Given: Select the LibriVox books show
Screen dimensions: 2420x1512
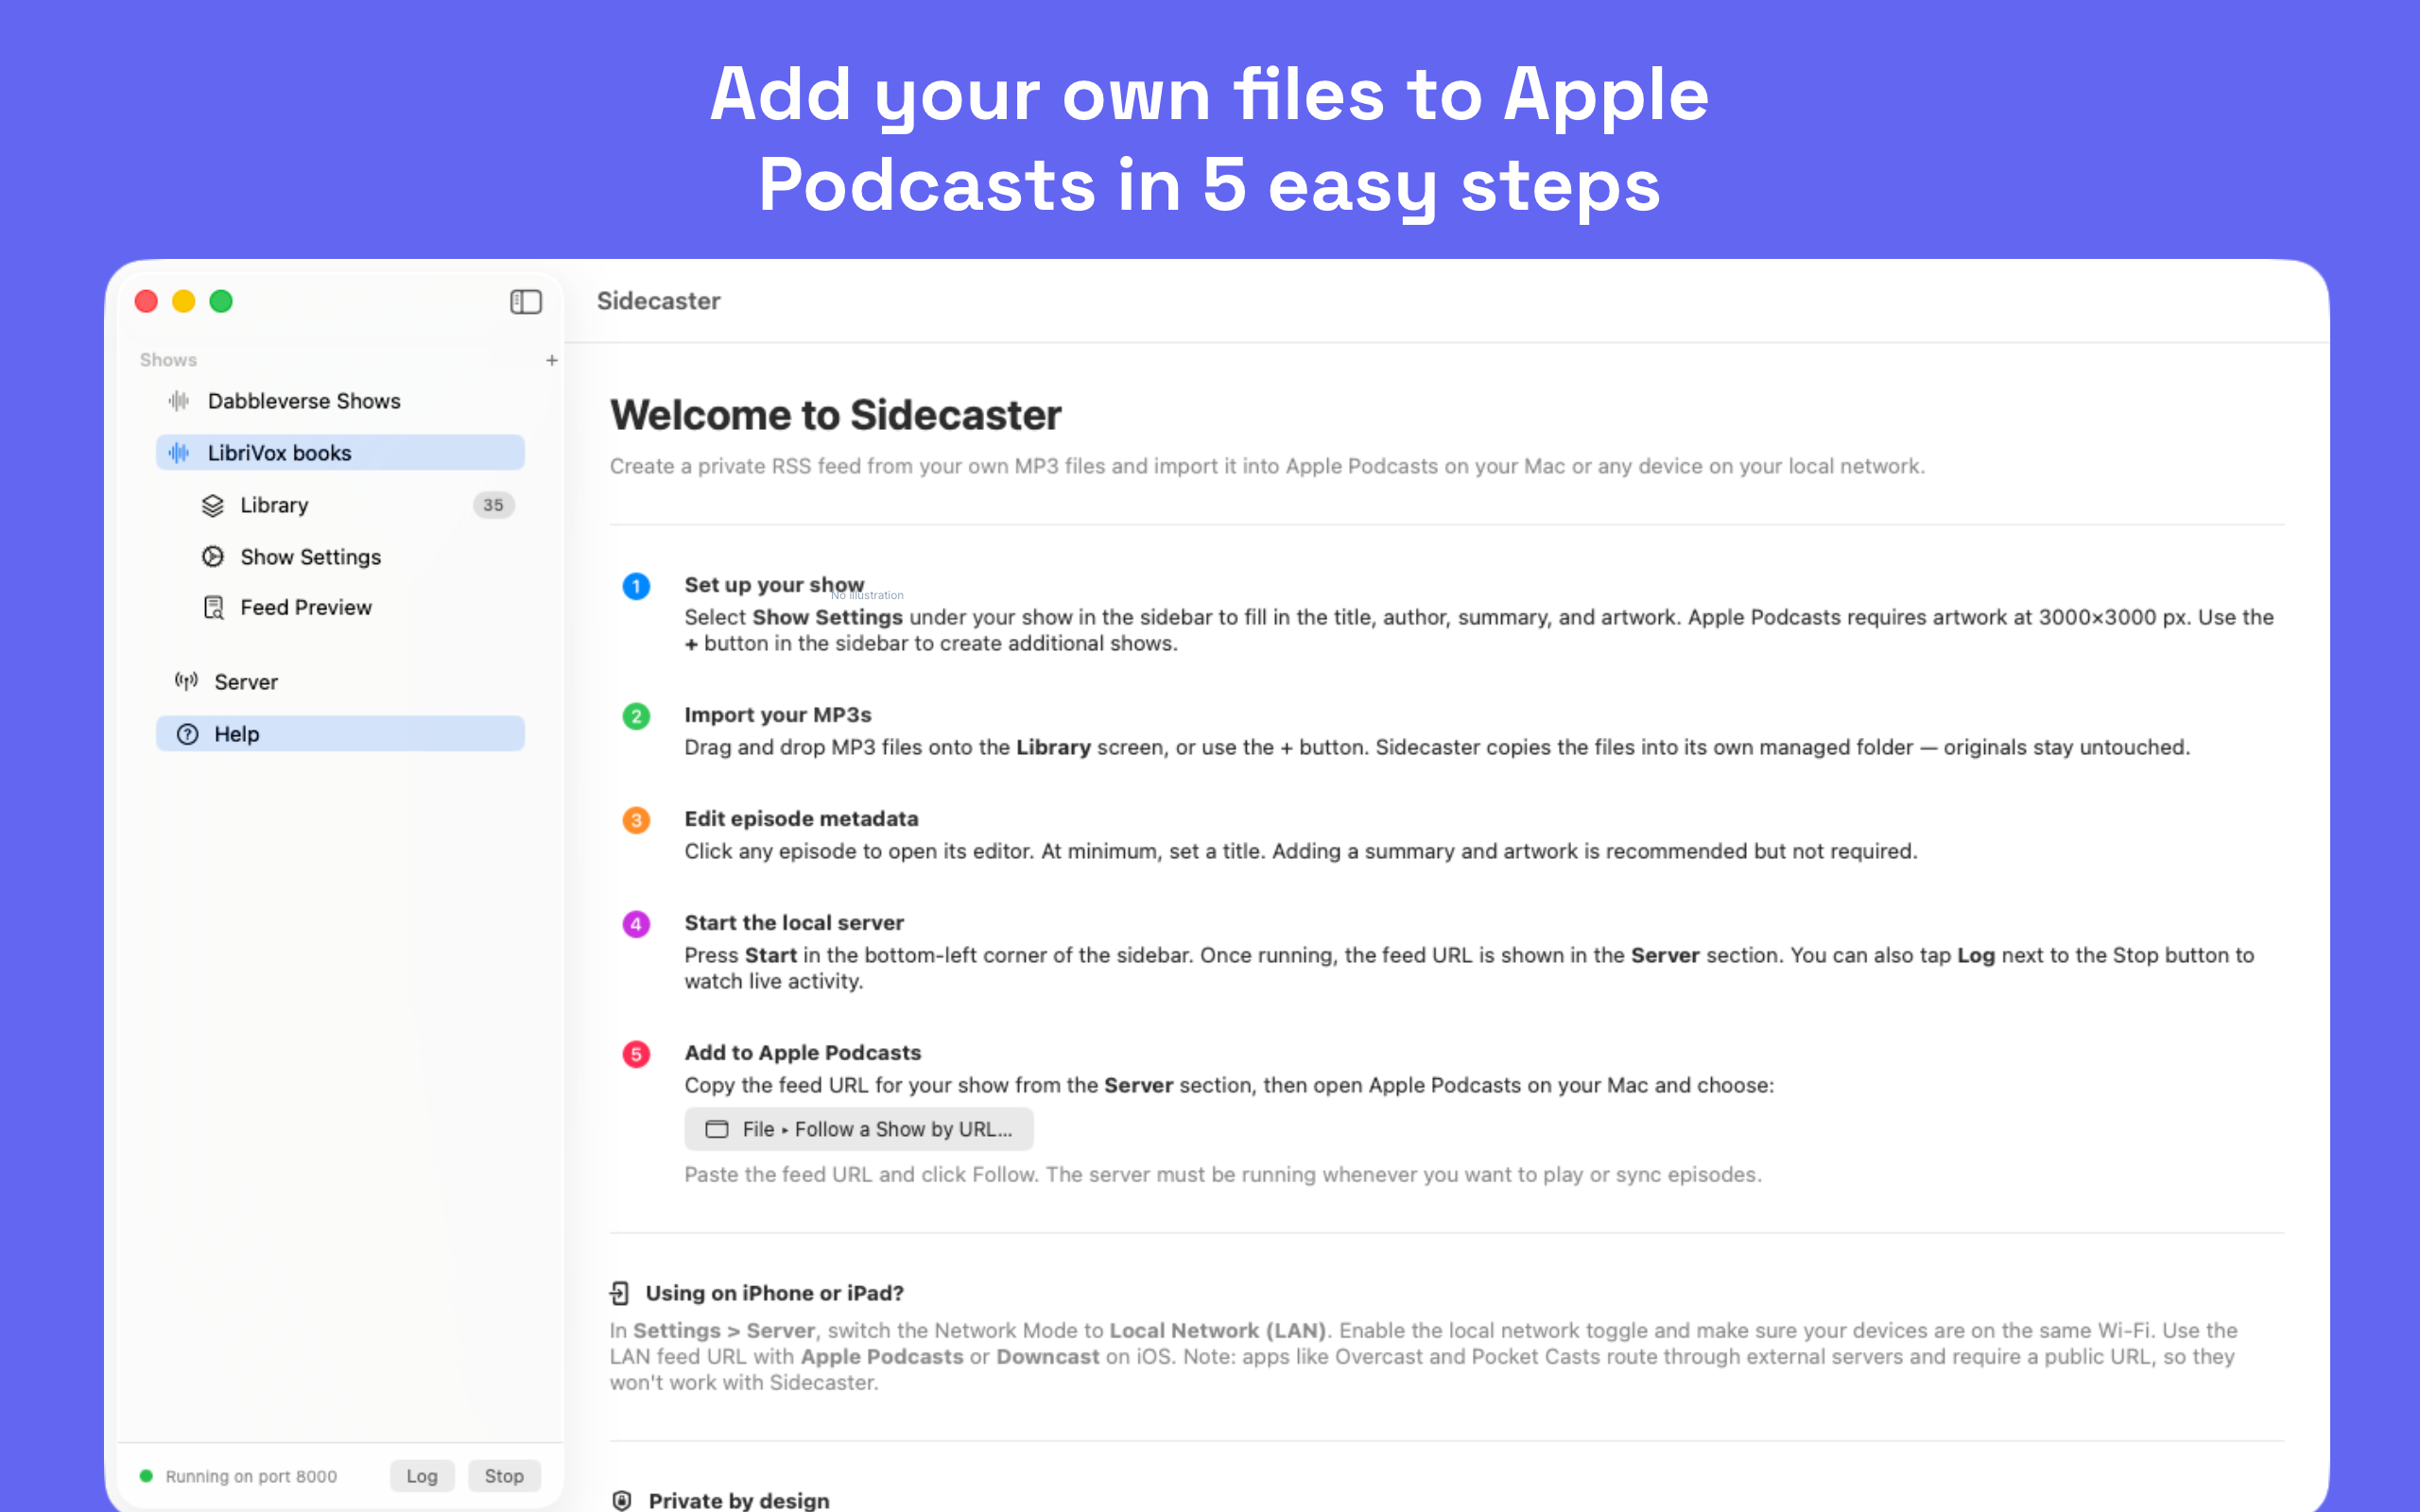Looking at the screenshot, I should 340,453.
